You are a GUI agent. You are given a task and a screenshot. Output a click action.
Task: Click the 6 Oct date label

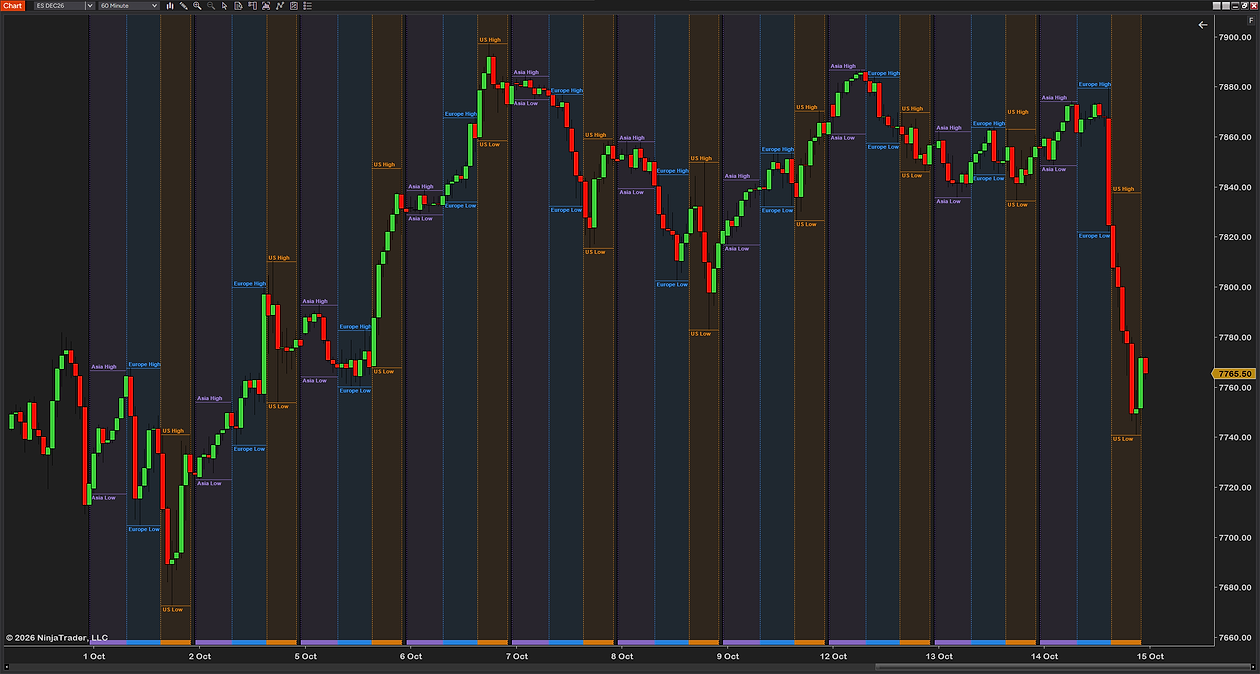[x=411, y=656]
